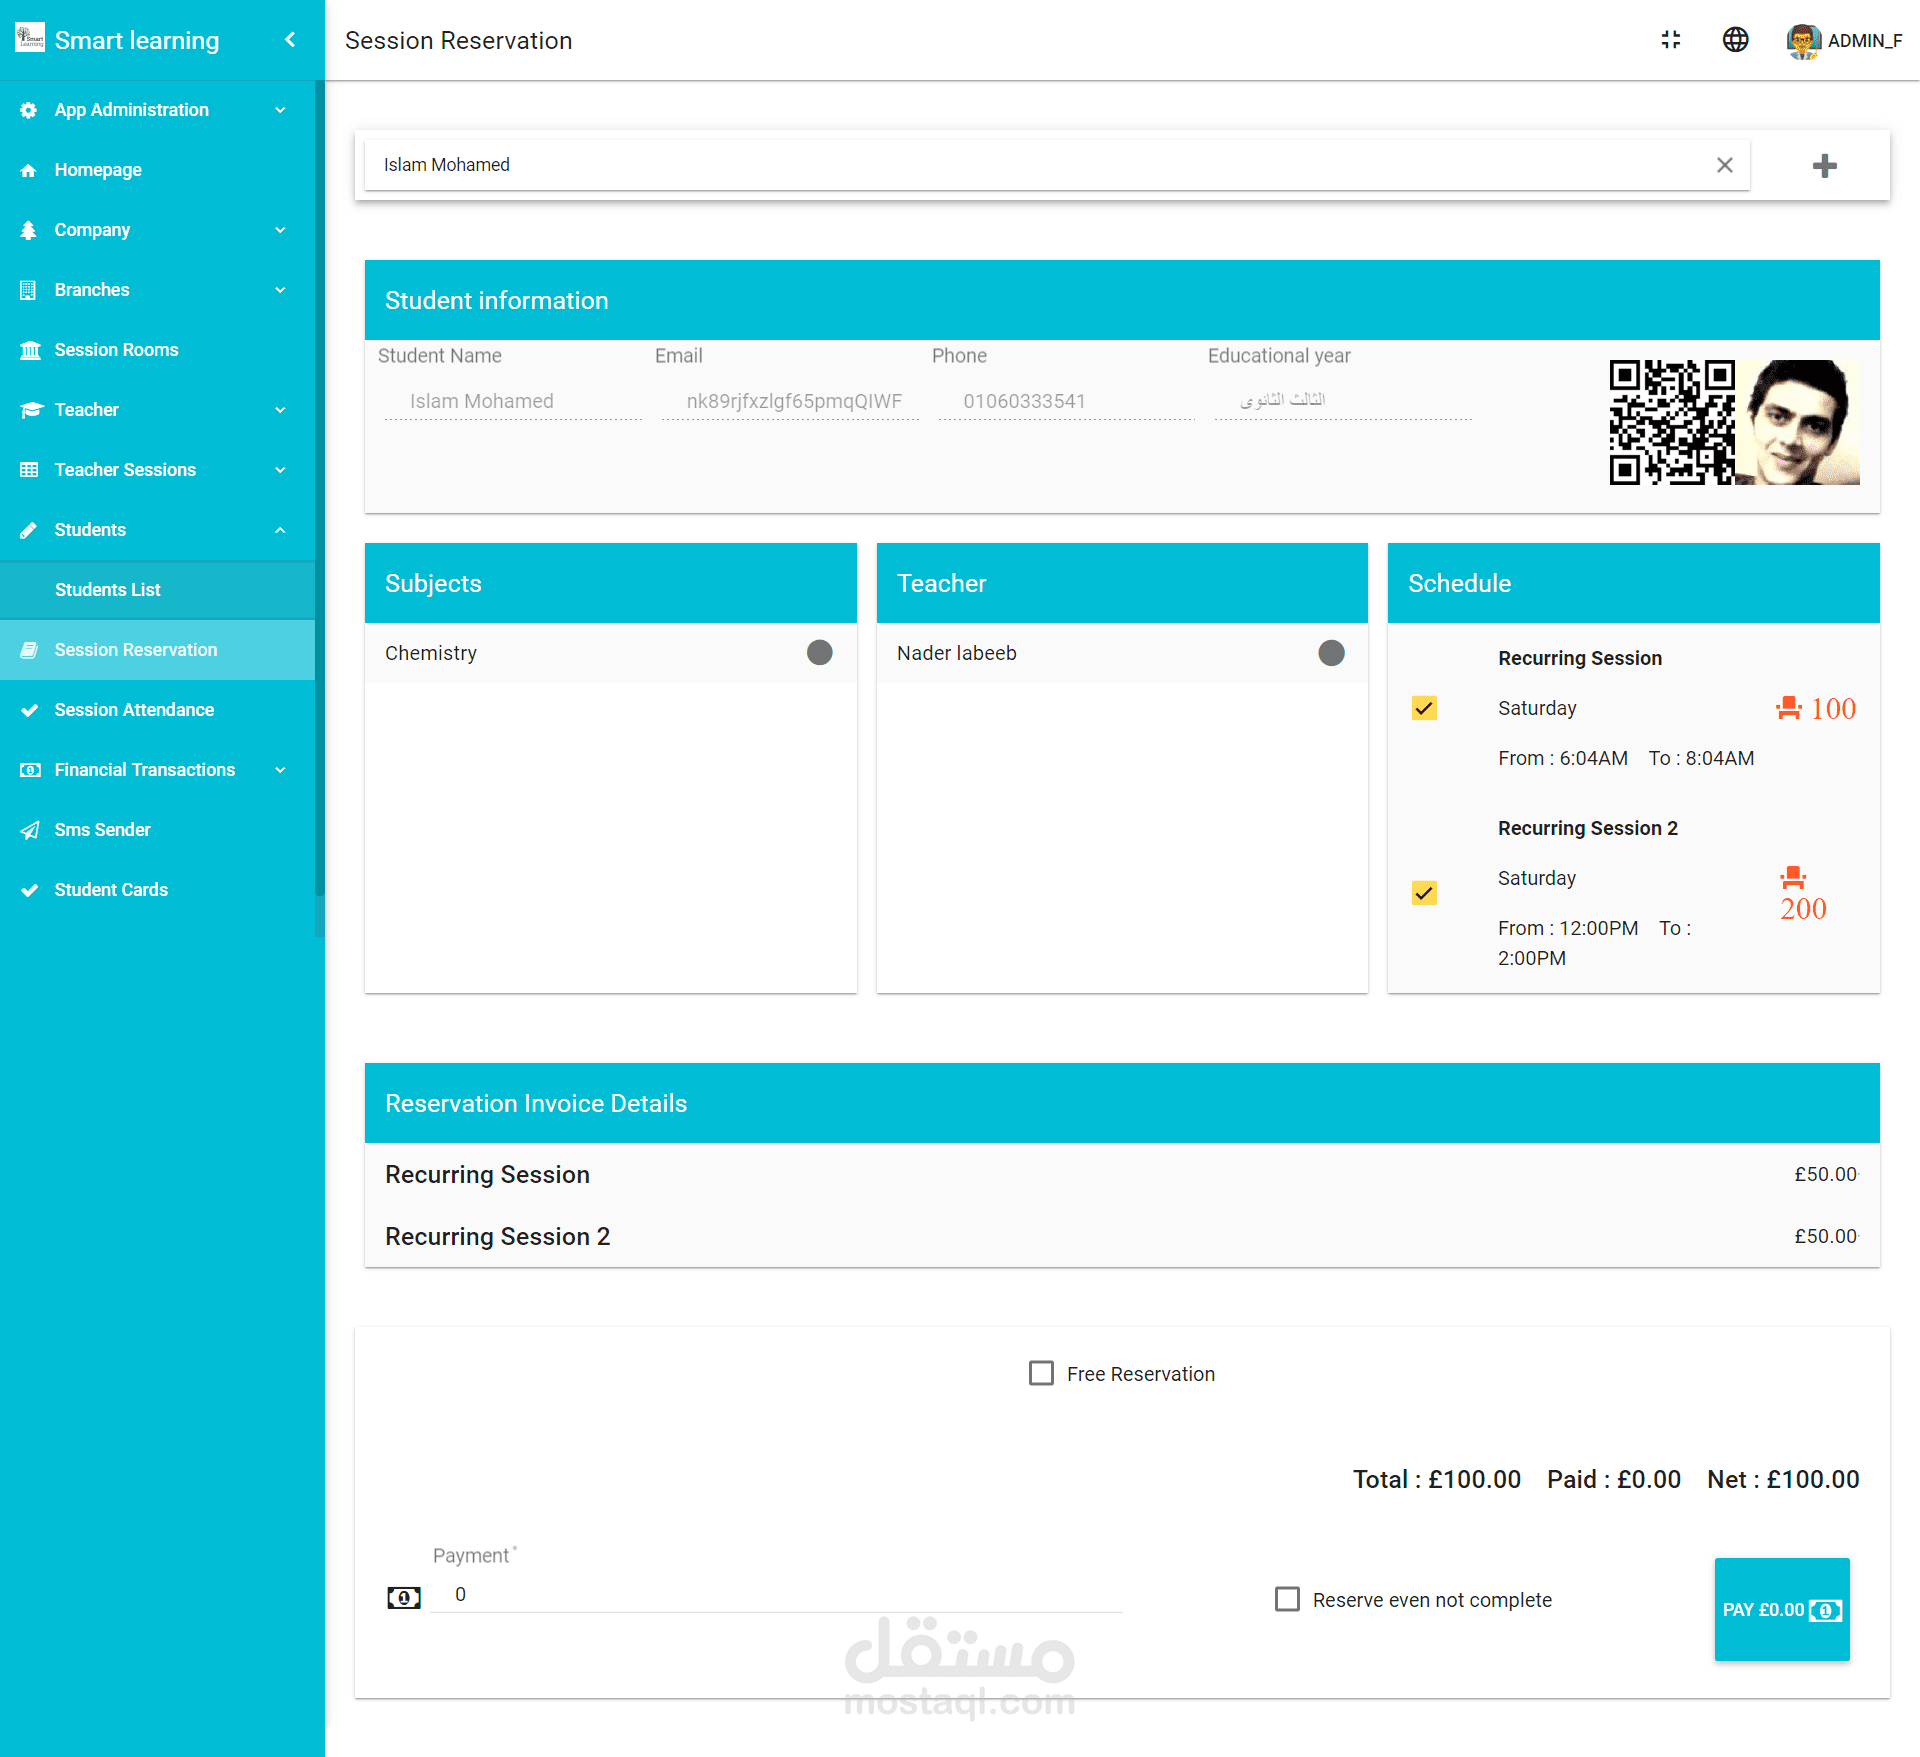Click the compress screen icon near profile
Viewport: 1920px width, 1757px height.
1671,40
